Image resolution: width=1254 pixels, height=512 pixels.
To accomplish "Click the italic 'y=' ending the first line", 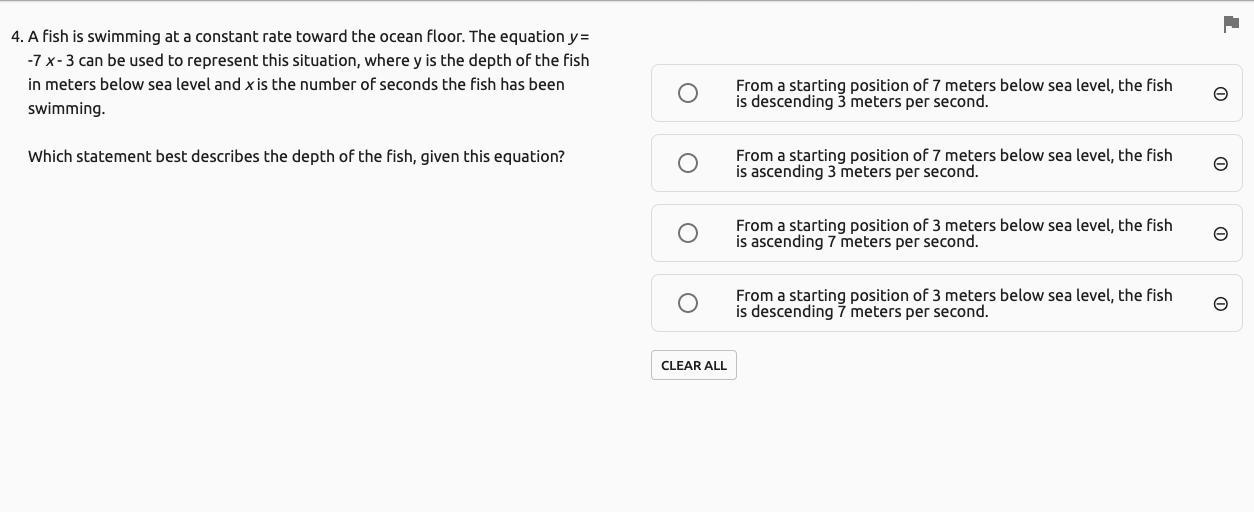I will (x=579, y=37).
